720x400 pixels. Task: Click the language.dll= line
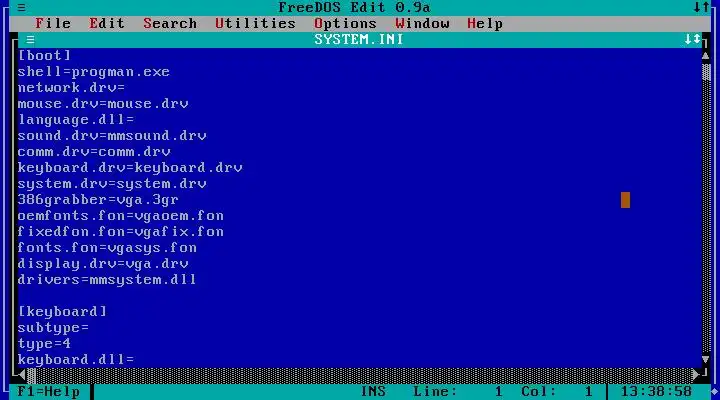76,120
